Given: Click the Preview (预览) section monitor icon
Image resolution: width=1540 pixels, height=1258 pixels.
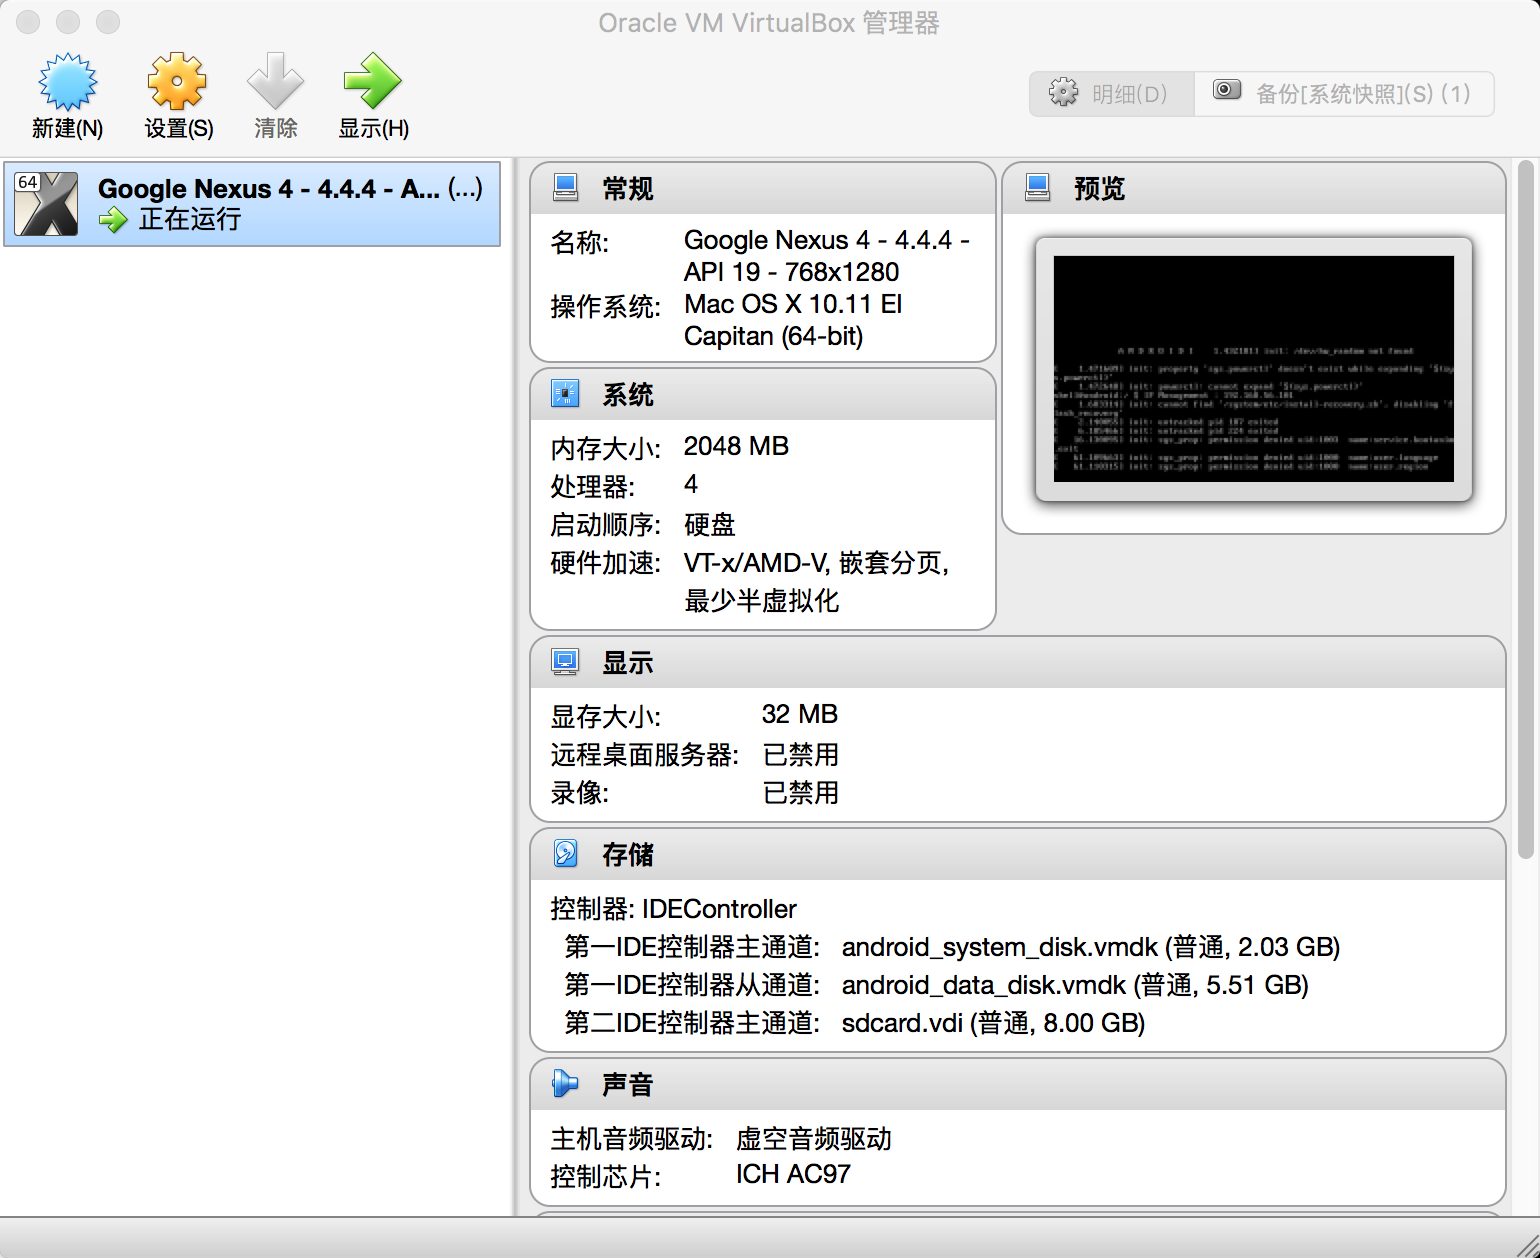Looking at the screenshot, I should [1038, 188].
